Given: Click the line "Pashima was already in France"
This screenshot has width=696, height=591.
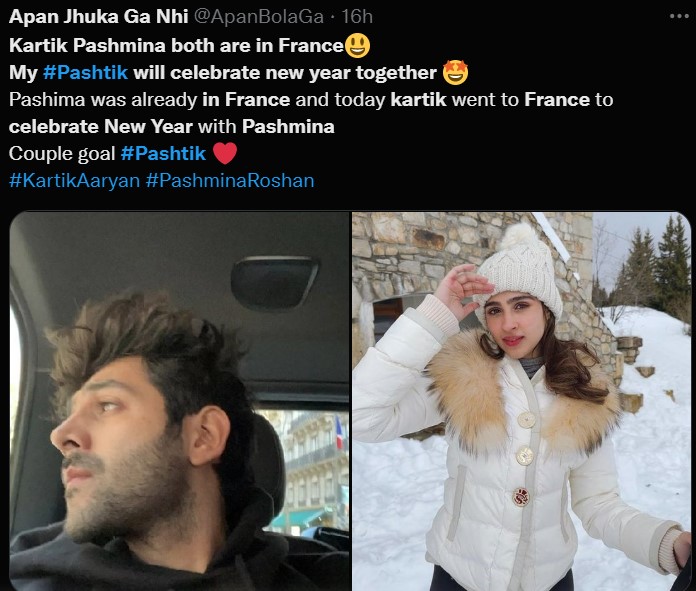Looking at the screenshot, I should 150,99.
